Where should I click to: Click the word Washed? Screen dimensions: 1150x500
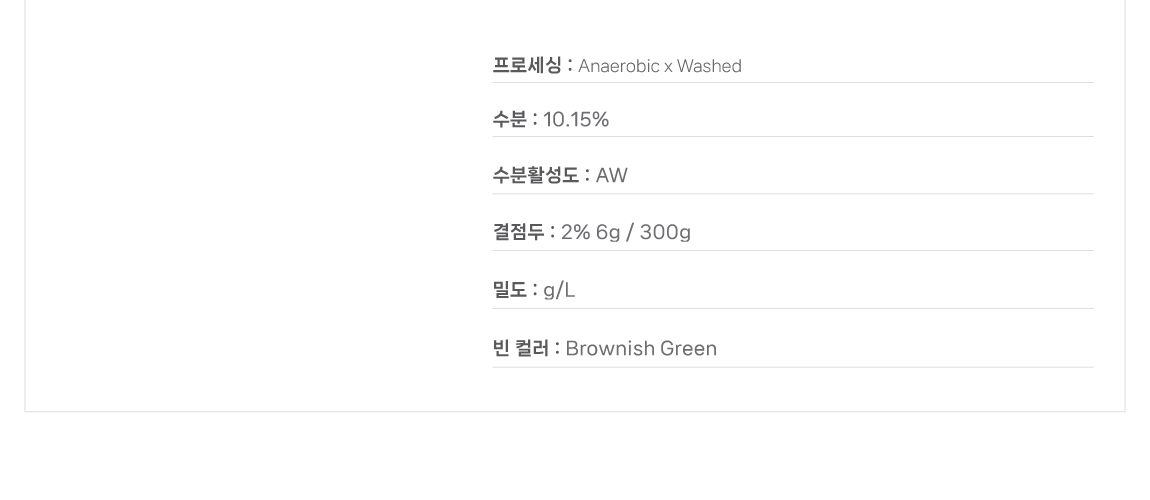tap(709, 67)
